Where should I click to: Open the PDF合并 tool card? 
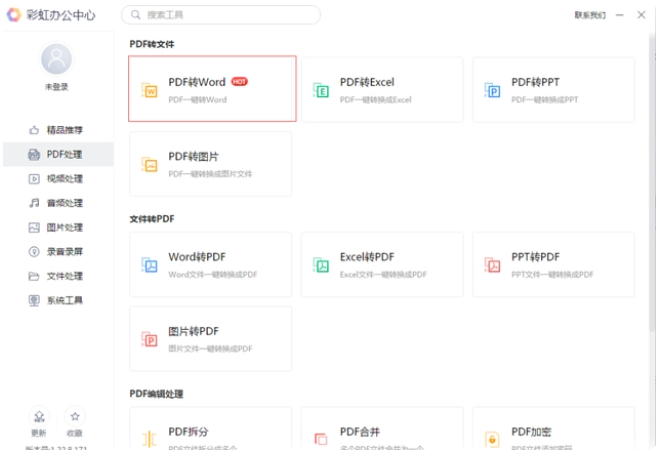pyautogui.click(x=382, y=429)
